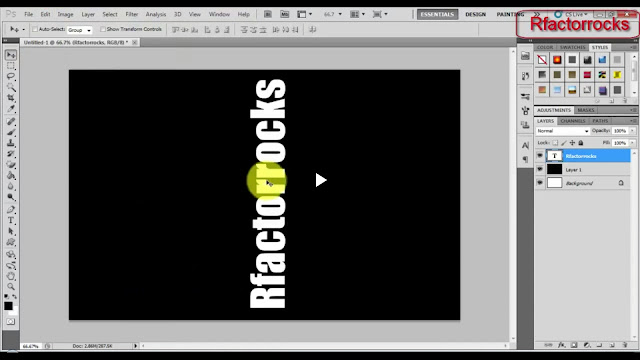640x360 pixels.
Task: Switch to the Channels tab
Action: click(573, 121)
